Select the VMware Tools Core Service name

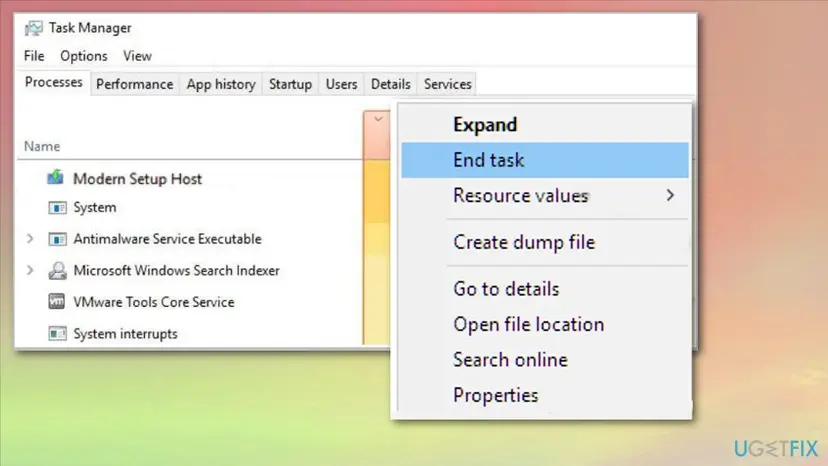(154, 302)
